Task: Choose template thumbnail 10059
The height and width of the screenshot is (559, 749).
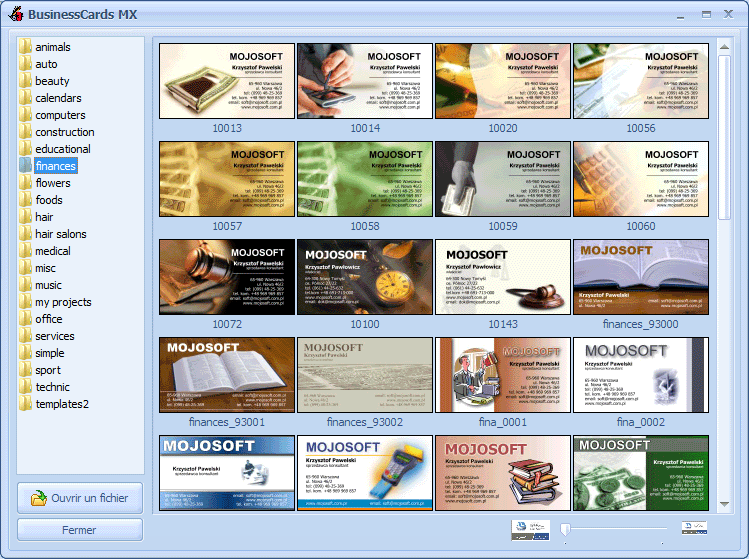Action: point(503,179)
